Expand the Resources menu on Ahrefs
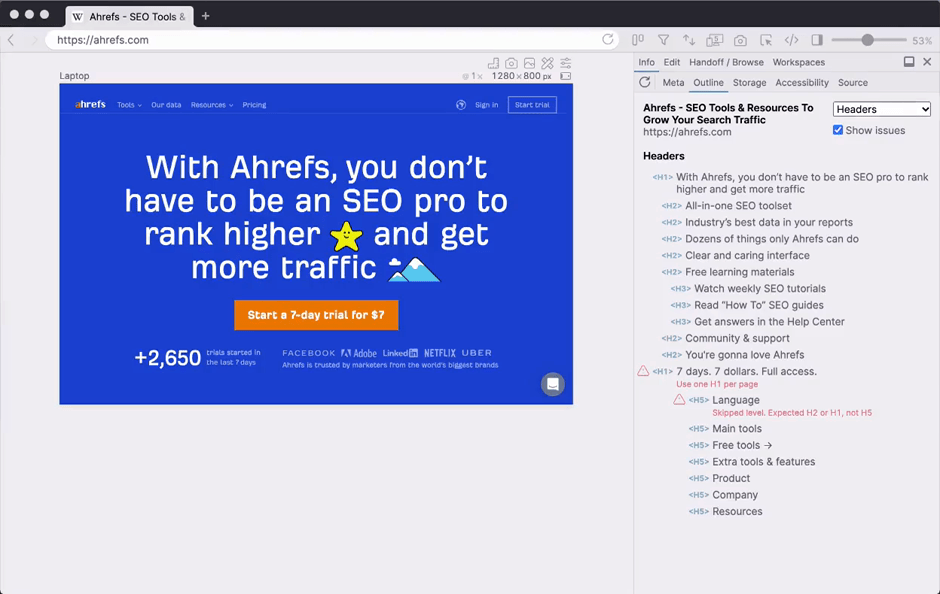The image size is (940, 594). click(212, 105)
